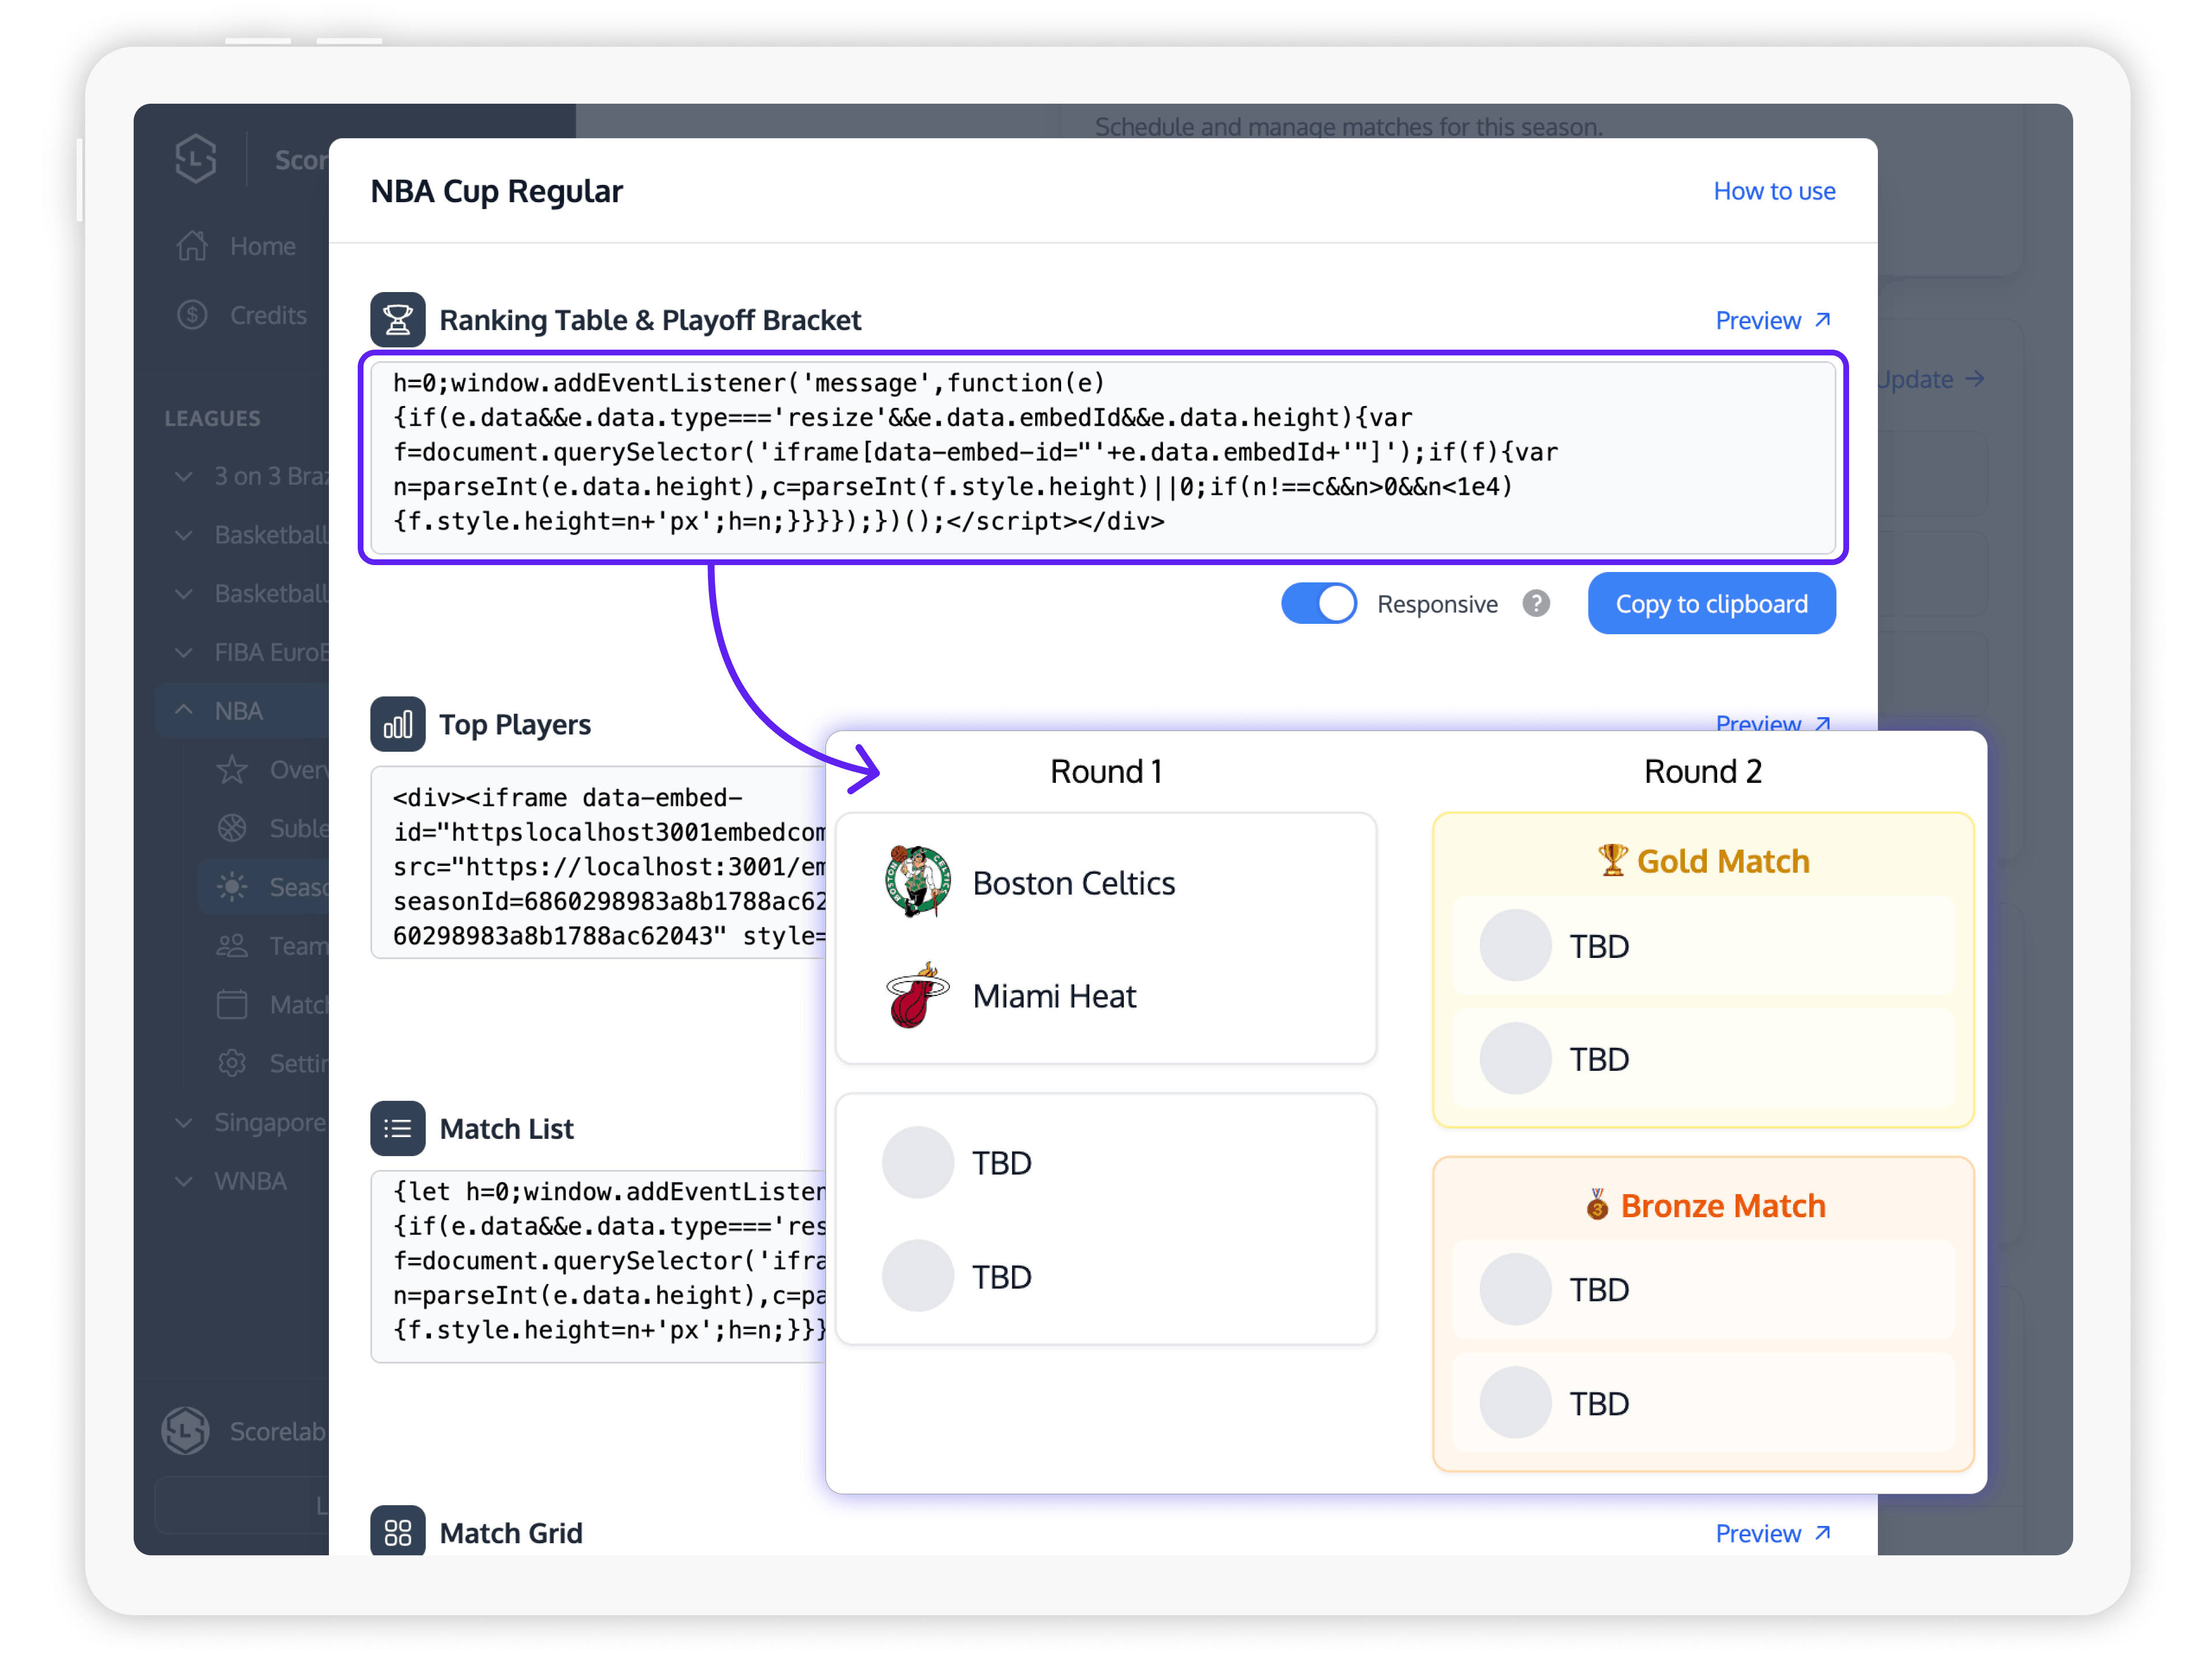Click the Update link behind the dialog
This screenshot has width=2212, height=1659.
click(x=1931, y=380)
